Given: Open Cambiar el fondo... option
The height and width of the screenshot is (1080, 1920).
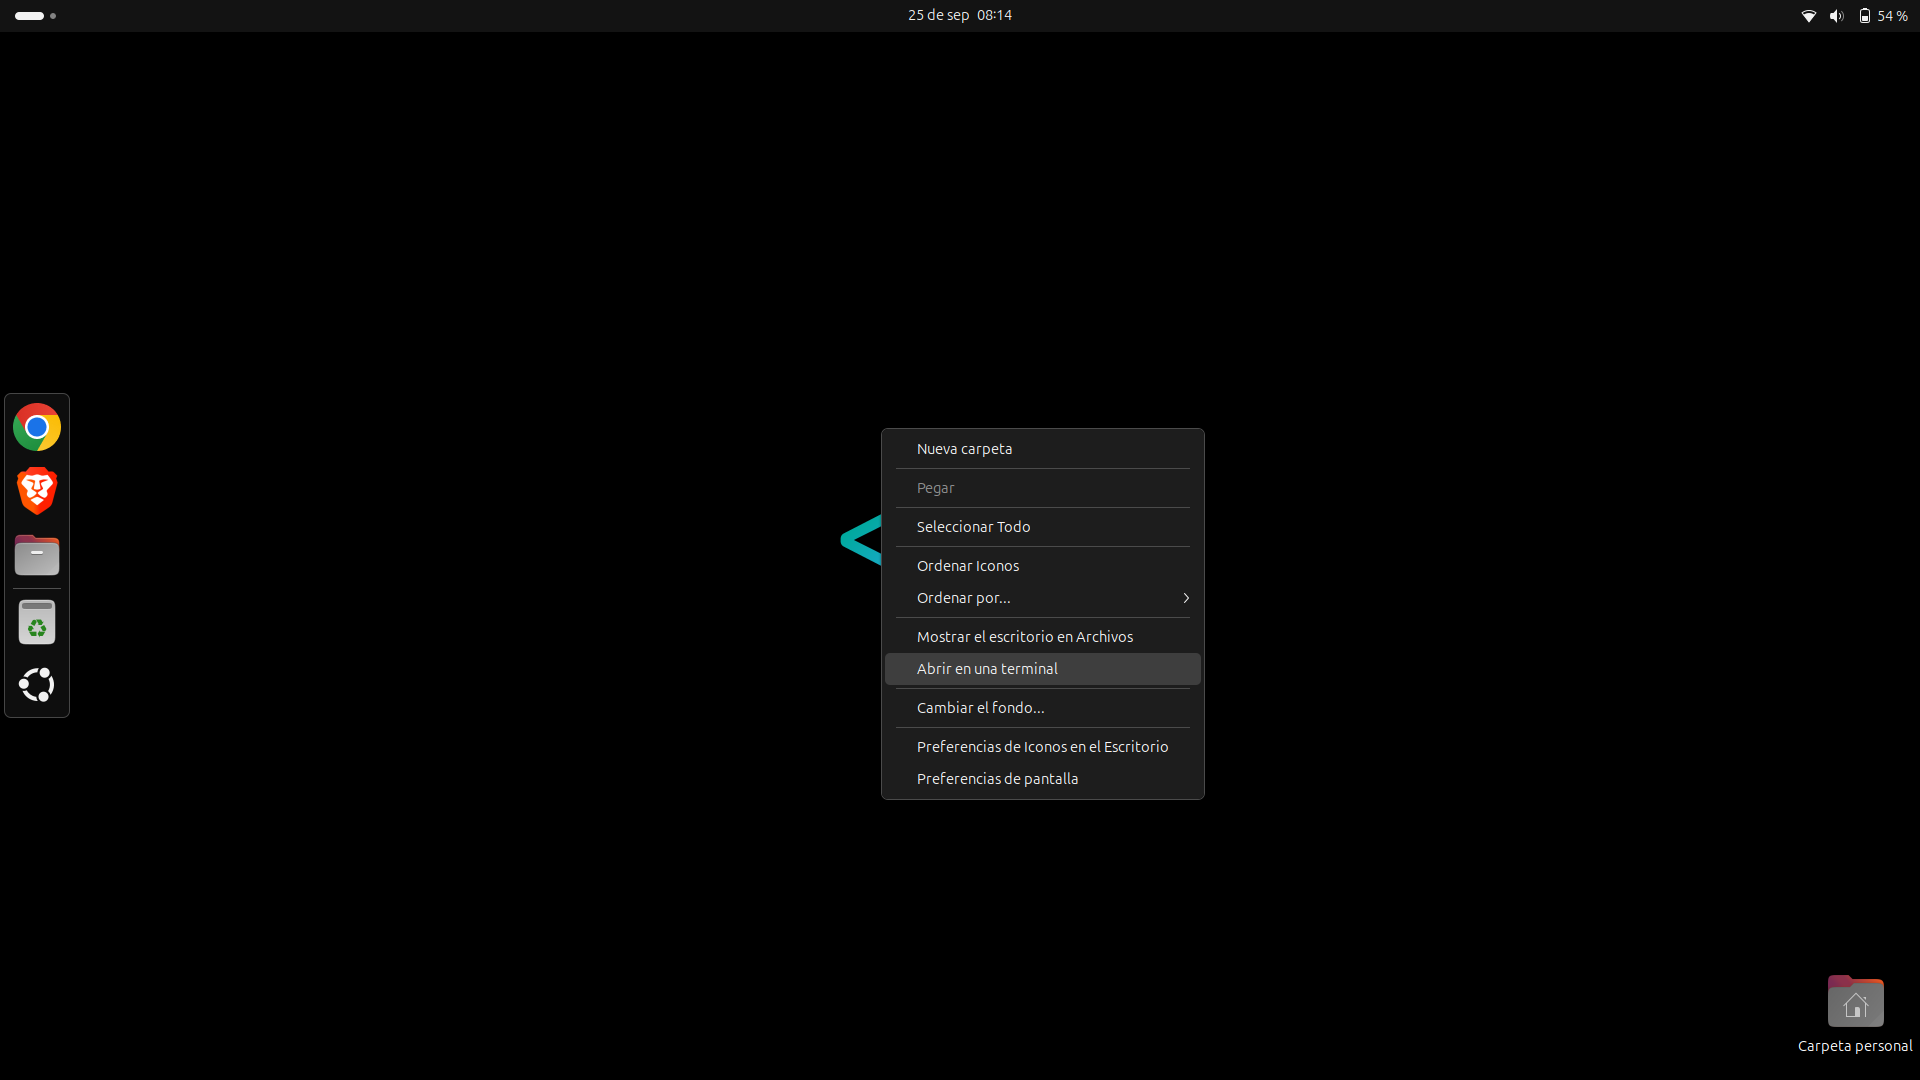Looking at the screenshot, I should click(1043, 708).
